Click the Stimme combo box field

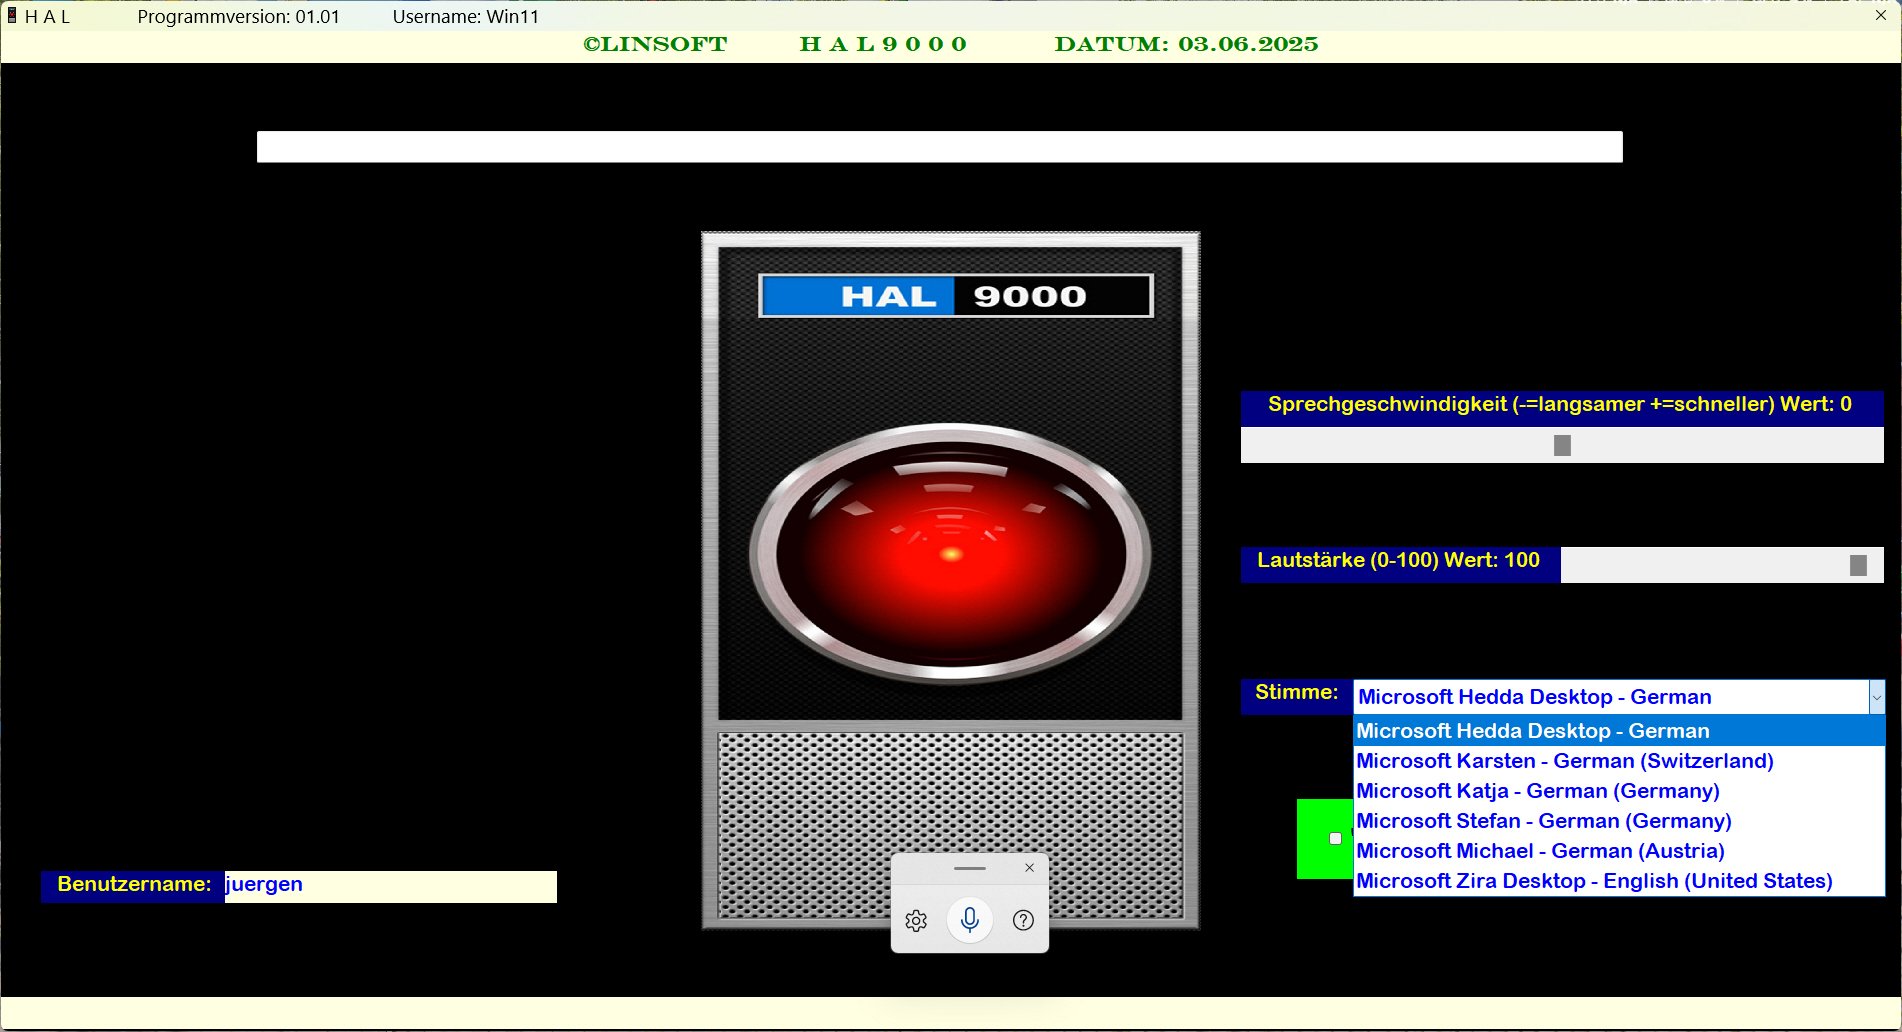[1610, 697]
